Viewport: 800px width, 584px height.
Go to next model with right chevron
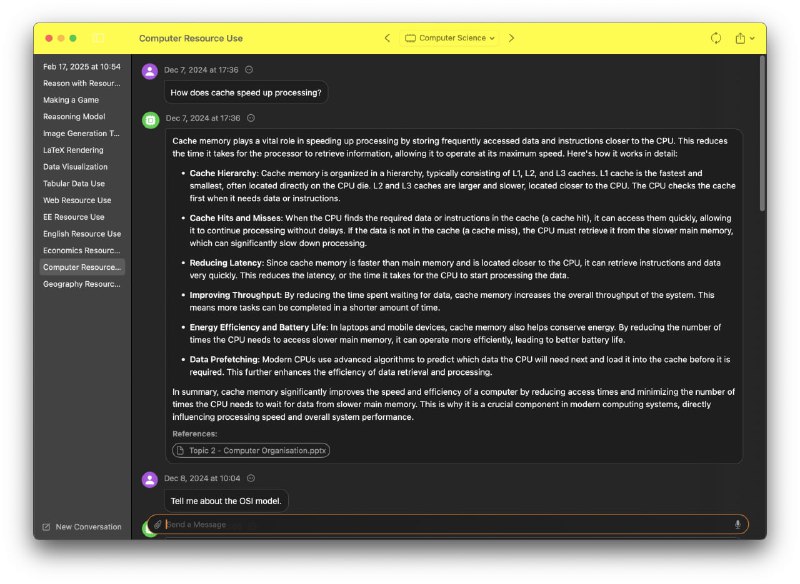pyautogui.click(x=511, y=38)
